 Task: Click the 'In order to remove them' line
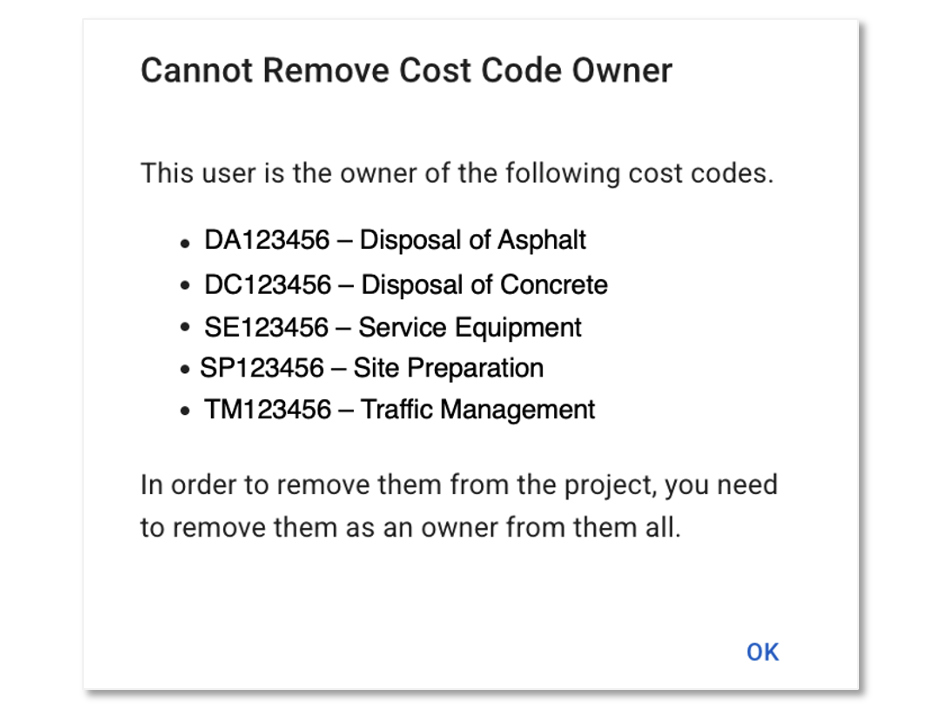point(459,486)
